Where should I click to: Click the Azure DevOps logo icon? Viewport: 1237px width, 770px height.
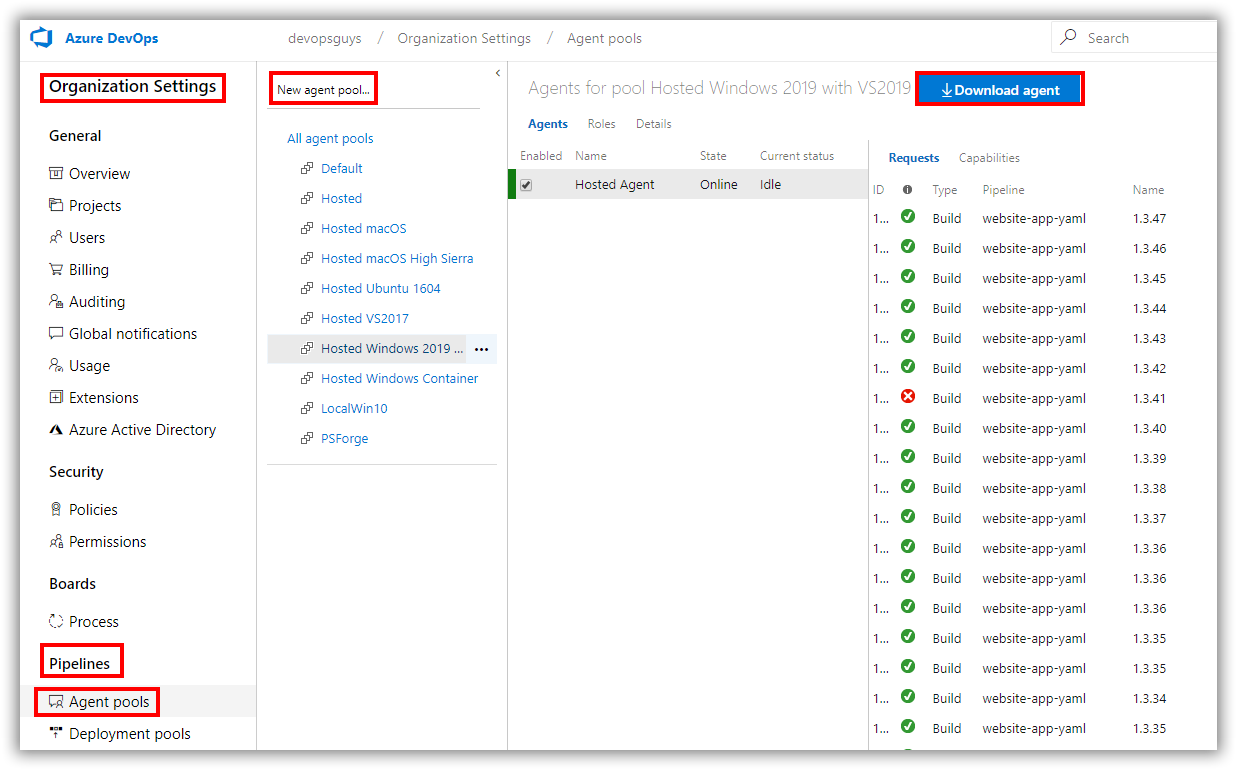pos(40,37)
